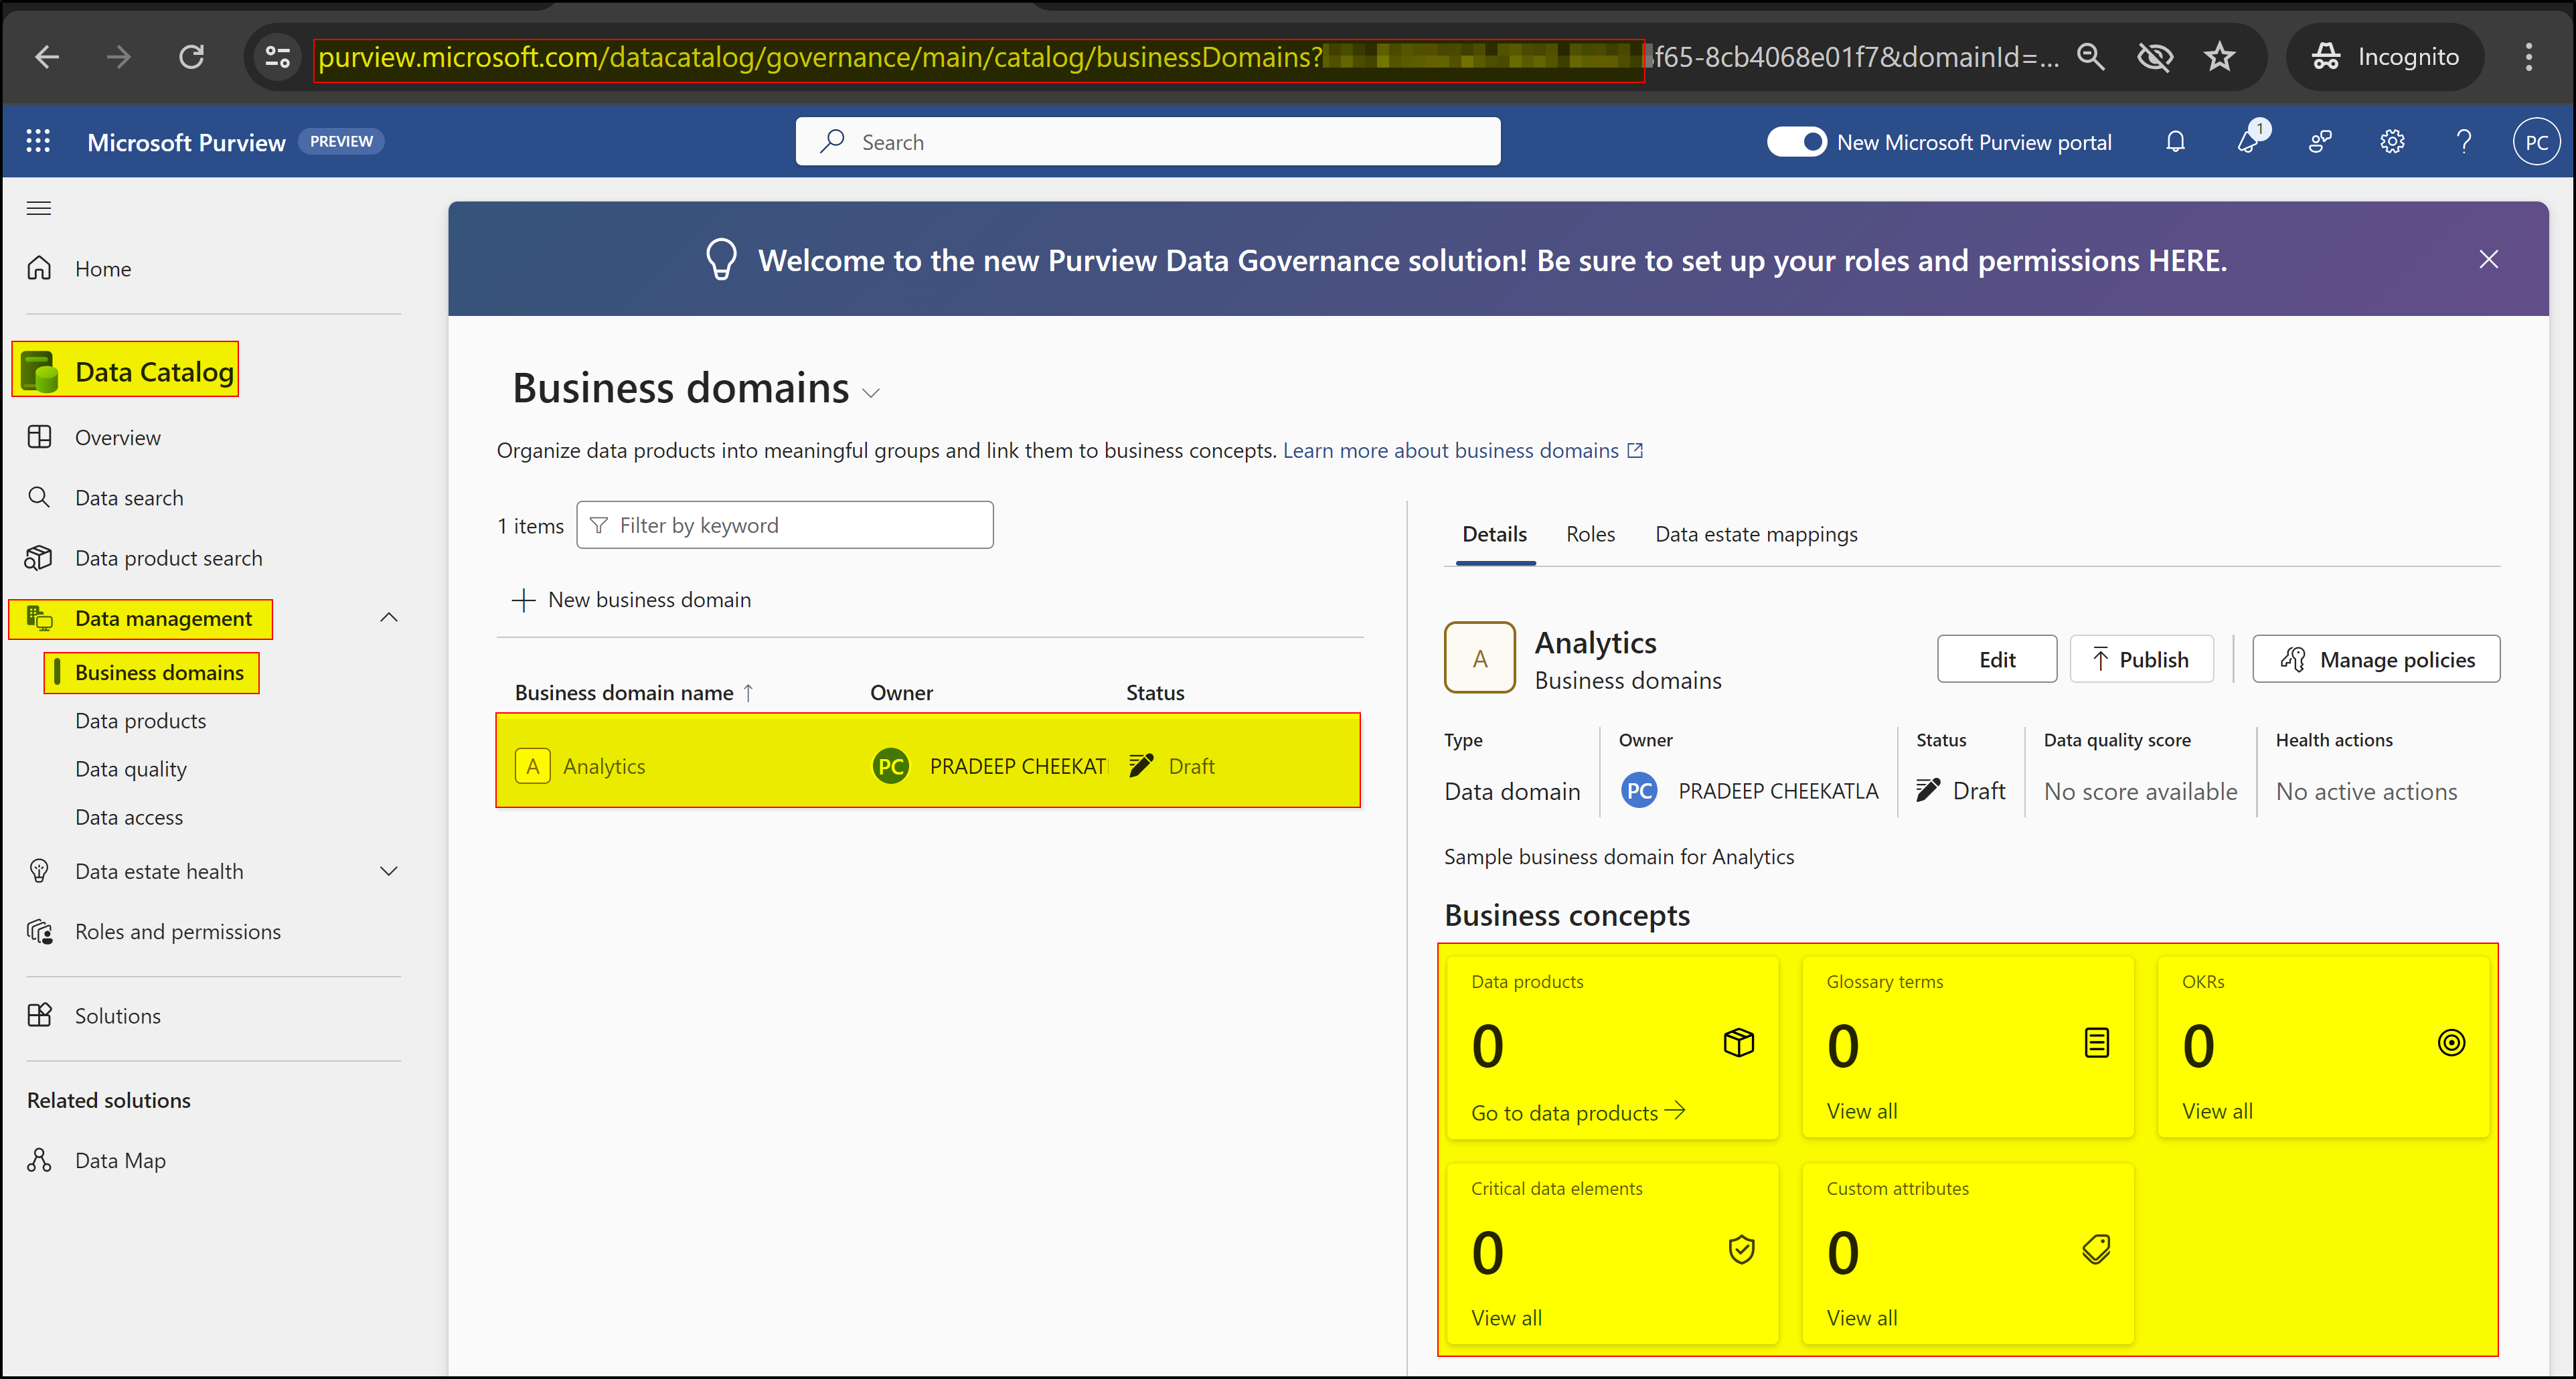Image resolution: width=2576 pixels, height=1379 pixels.
Task: Open the site information icon in address bar
Action: (x=277, y=57)
